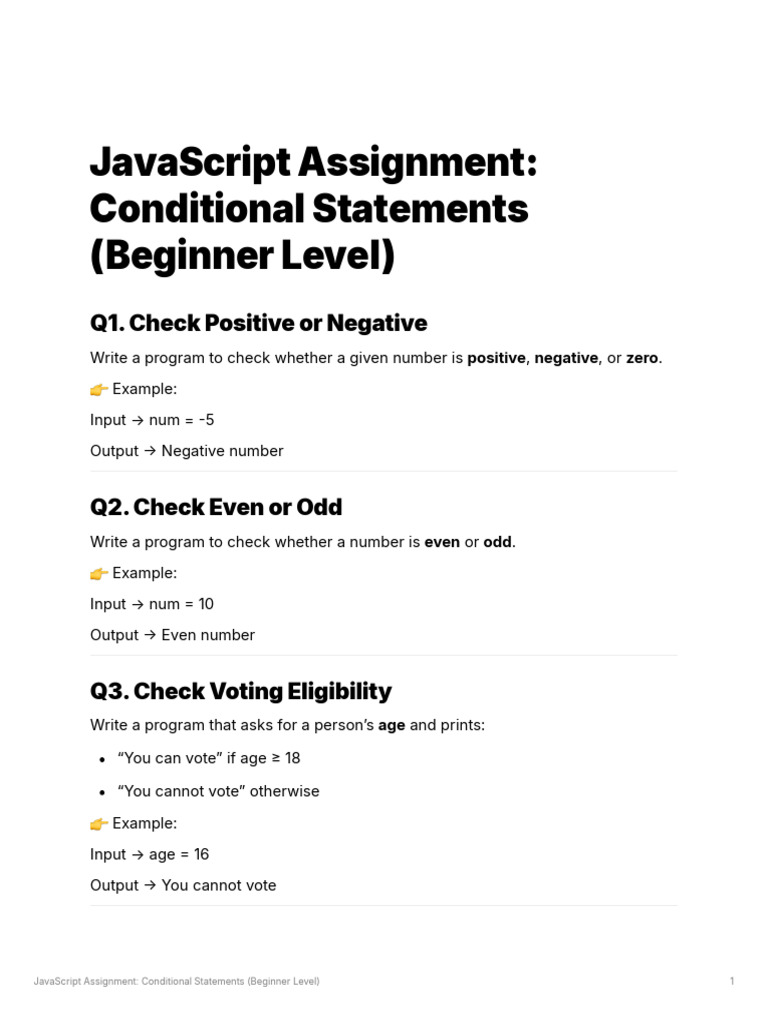Click the 'Input → age = 16' line
The width and height of the screenshot is (768, 1024).
[x=150, y=854]
